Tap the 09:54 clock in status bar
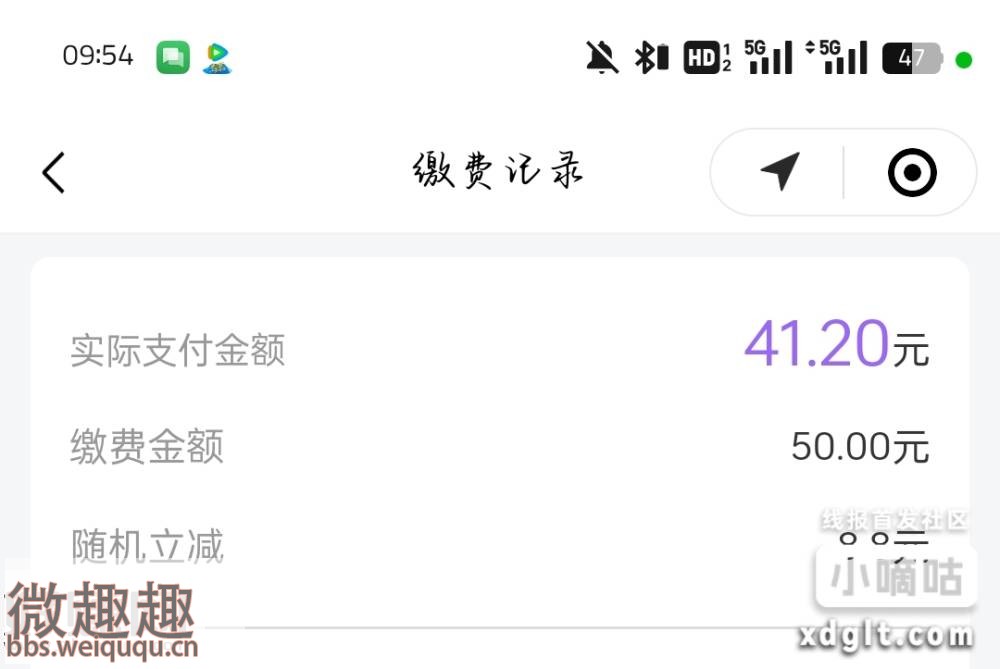 98,56
